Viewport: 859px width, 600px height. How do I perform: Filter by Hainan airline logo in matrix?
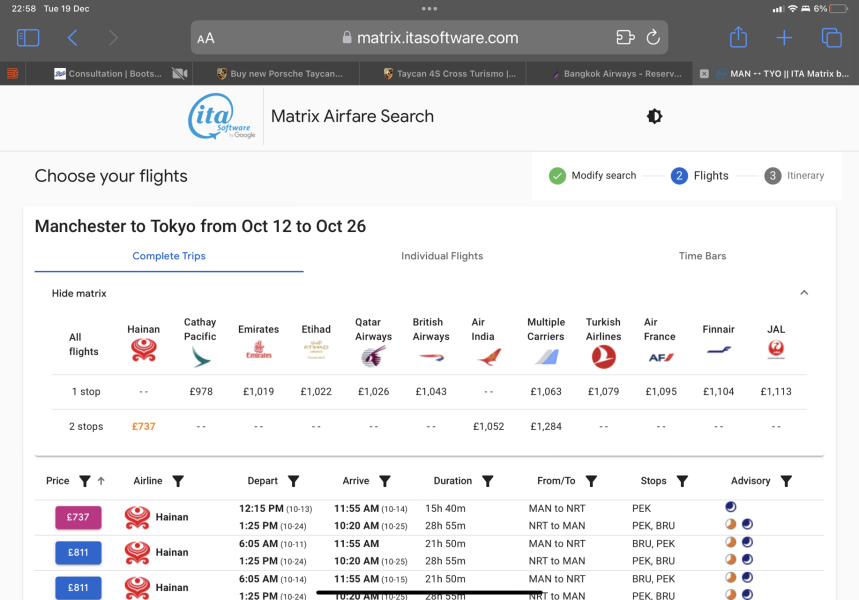(144, 350)
